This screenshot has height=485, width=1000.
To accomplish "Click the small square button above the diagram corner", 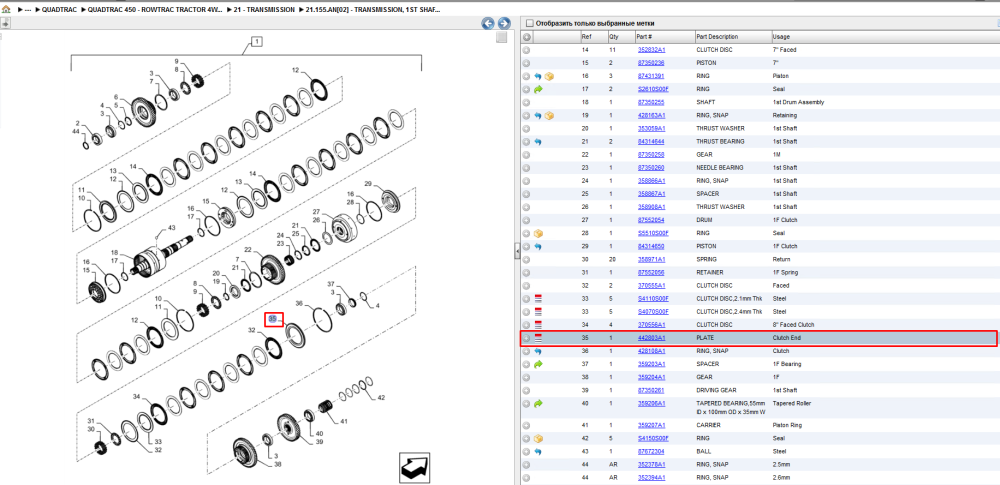I will (x=502, y=38).
